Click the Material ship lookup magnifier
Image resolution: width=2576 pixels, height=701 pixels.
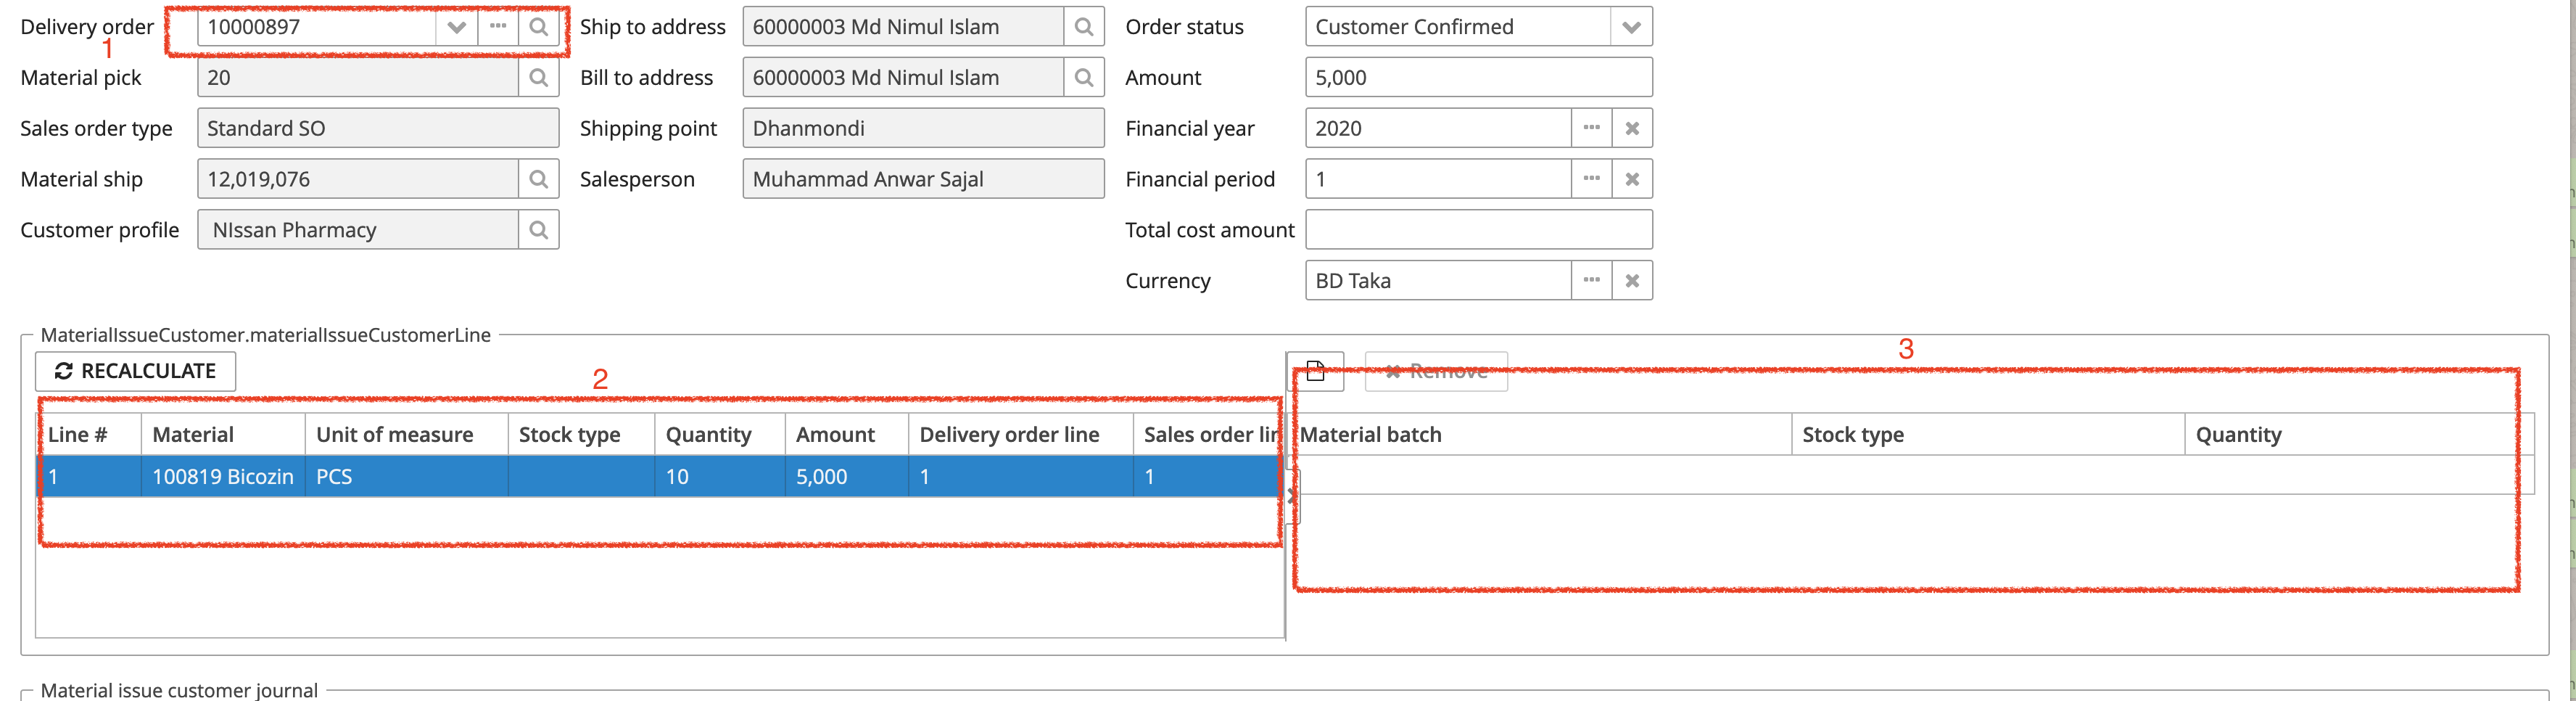click(538, 179)
